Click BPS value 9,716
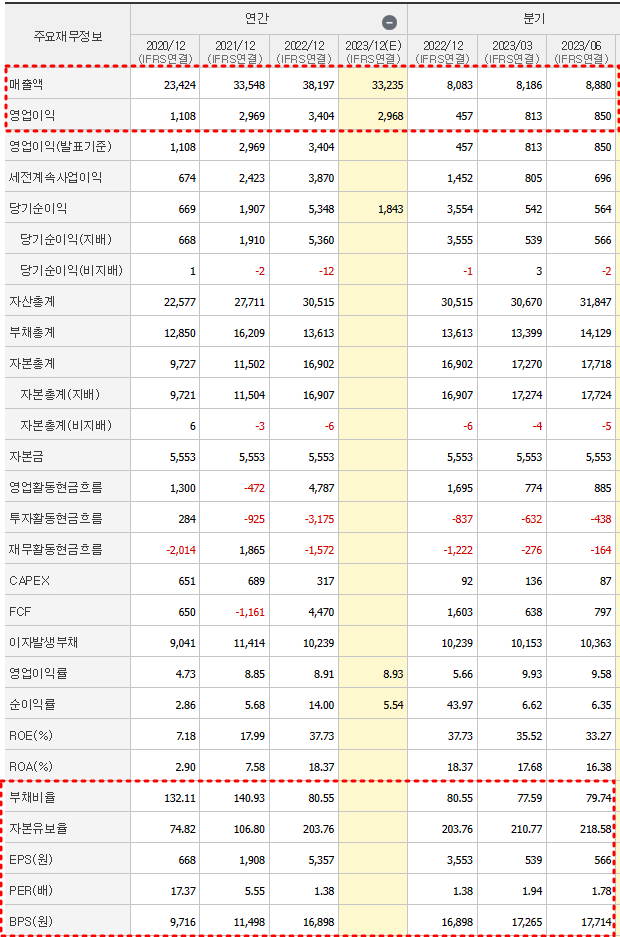The height and width of the screenshot is (937, 620). click(x=183, y=922)
